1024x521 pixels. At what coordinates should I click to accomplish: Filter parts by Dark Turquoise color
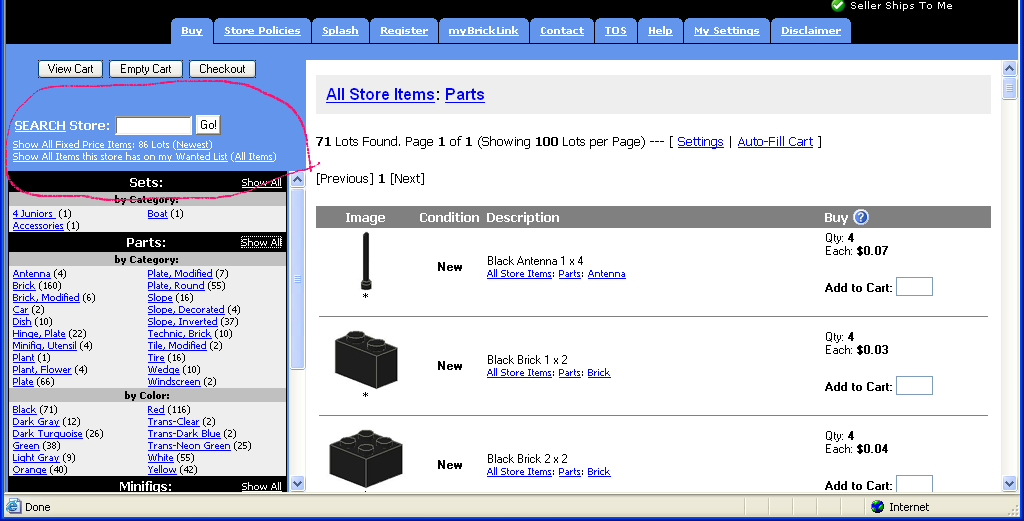(x=48, y=434)
